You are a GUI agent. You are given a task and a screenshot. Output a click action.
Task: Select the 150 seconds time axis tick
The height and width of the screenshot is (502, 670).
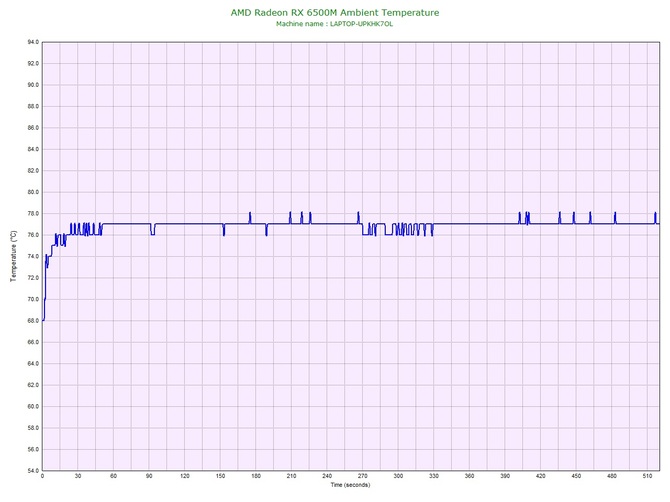(220, 476)
